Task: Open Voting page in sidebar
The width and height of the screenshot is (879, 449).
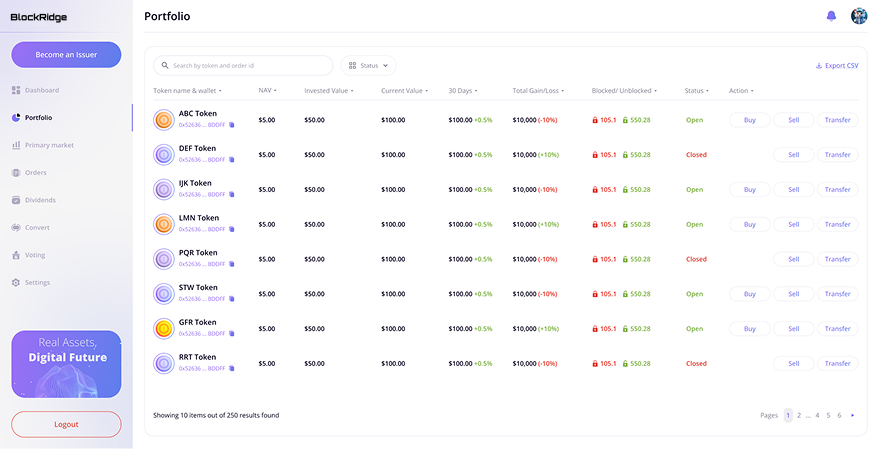Action: point(35,255)
